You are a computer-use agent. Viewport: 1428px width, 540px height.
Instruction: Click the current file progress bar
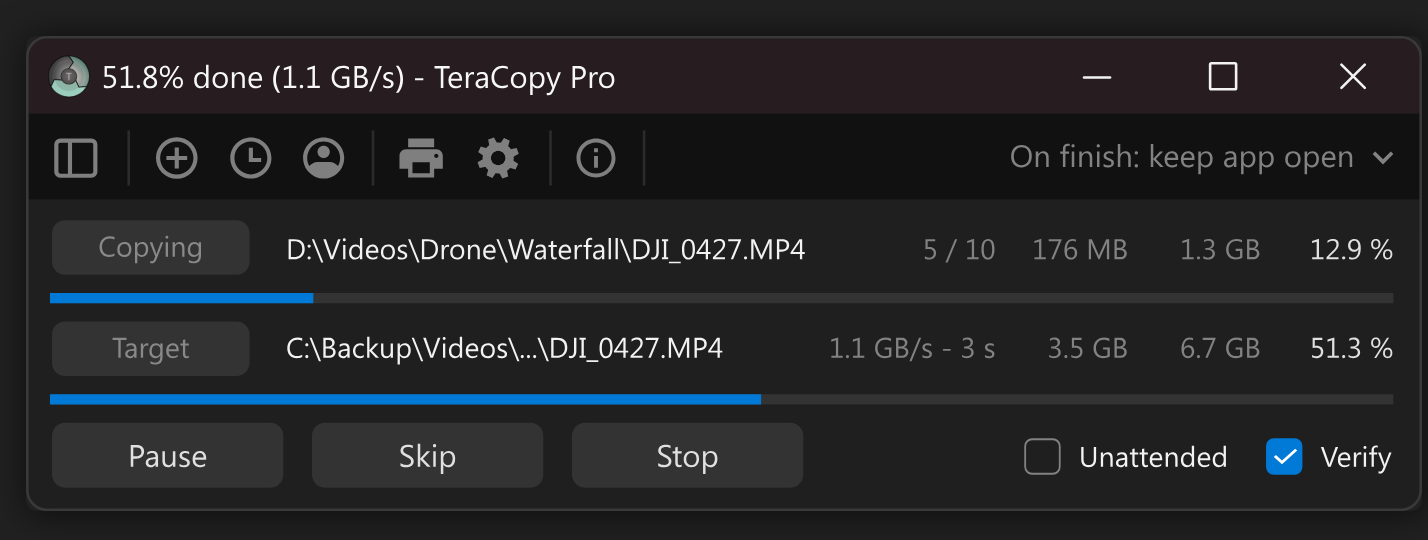[x=720, y=298]
